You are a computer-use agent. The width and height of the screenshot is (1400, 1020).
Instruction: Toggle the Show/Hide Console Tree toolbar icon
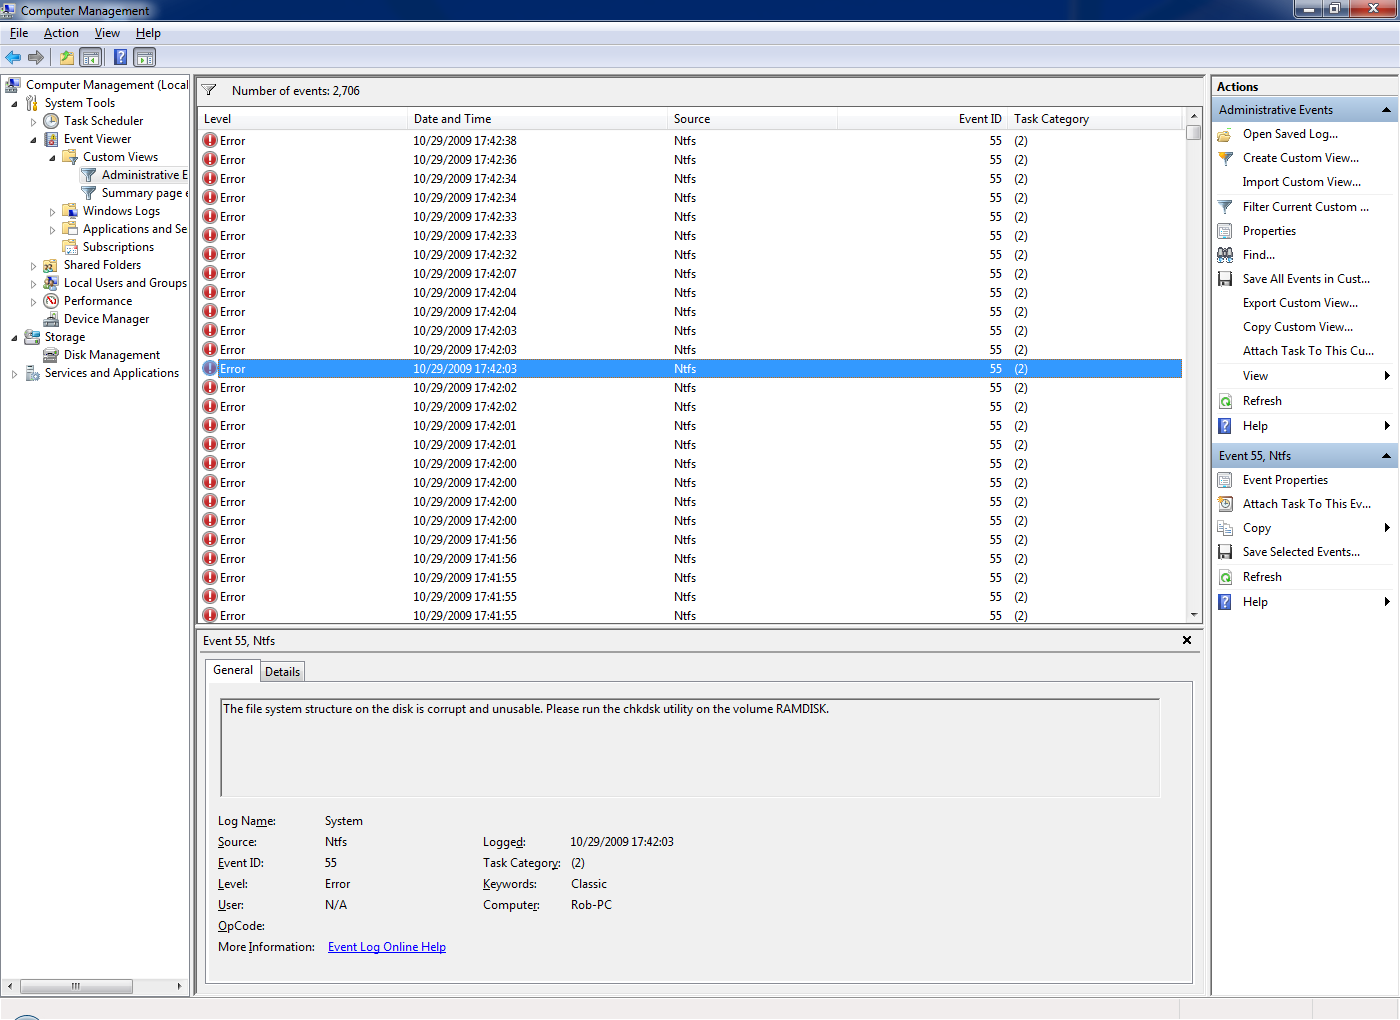coord(91,58)
